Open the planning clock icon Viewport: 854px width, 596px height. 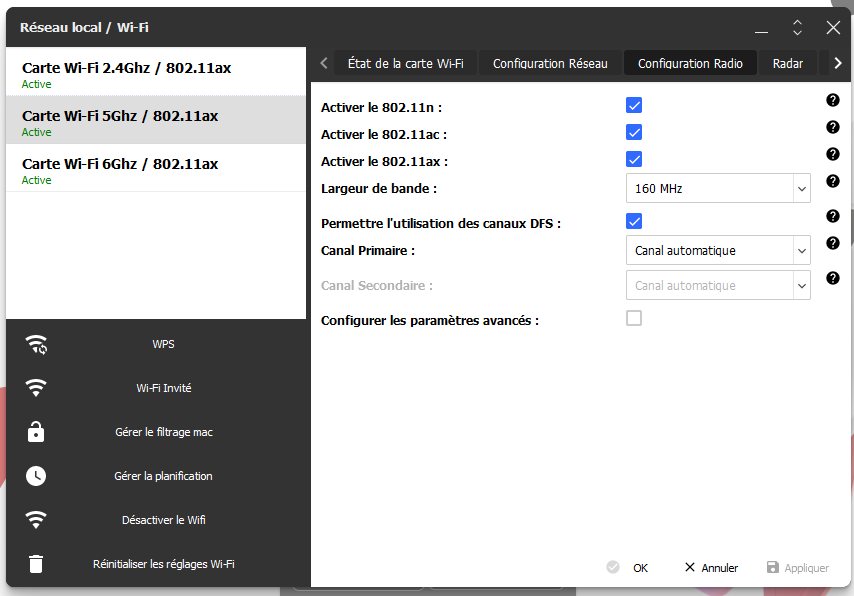pyautogui.click(x=36, y=476)
